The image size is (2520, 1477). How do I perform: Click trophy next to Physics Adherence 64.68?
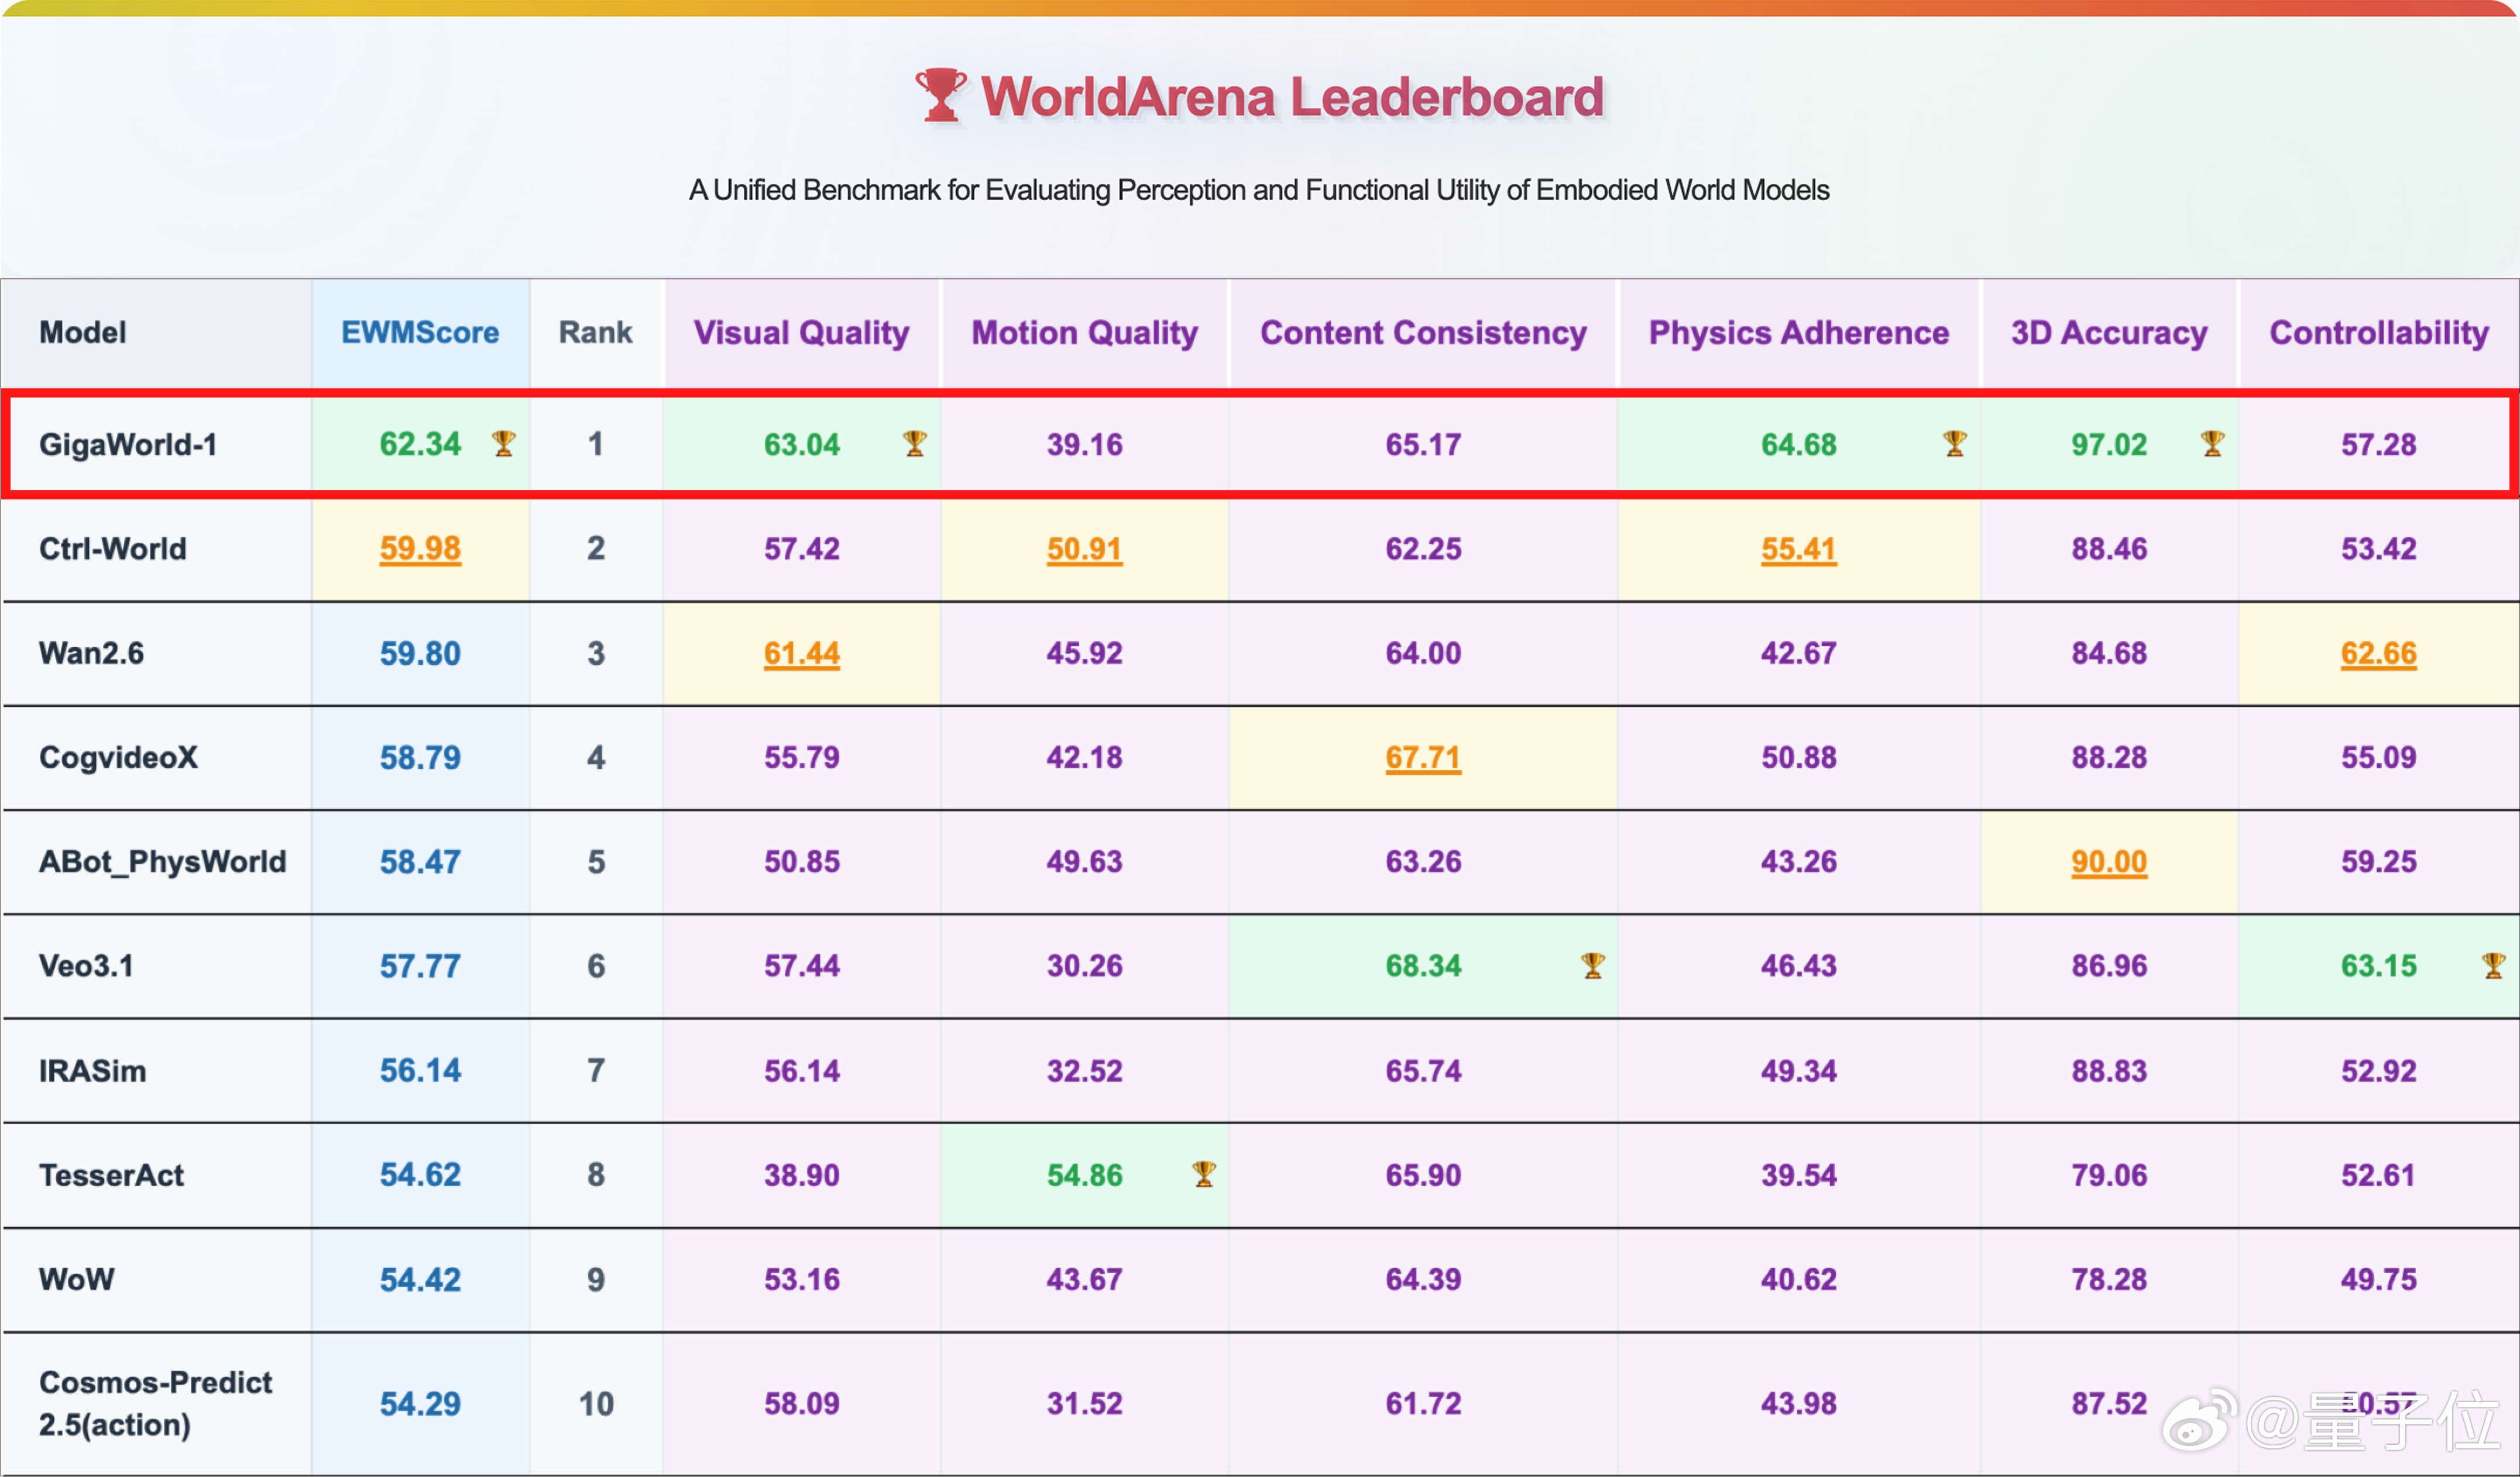(1954, 443)
